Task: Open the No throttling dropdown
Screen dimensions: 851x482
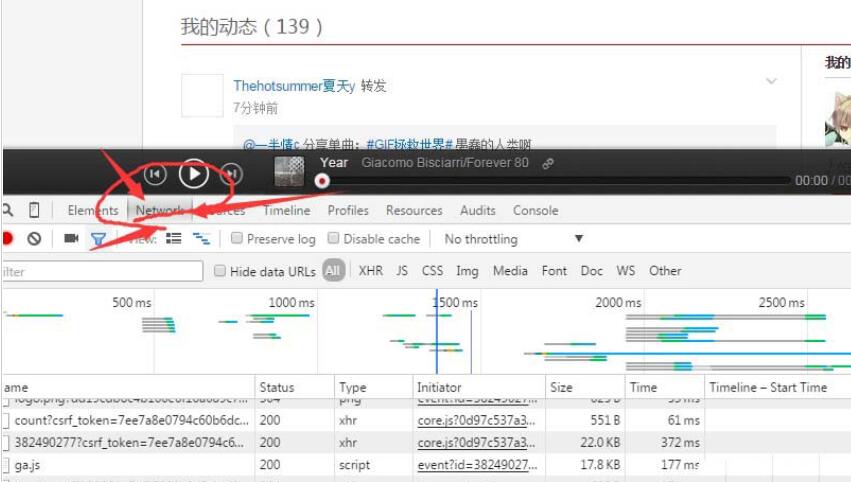Action: tap(513, 239)
